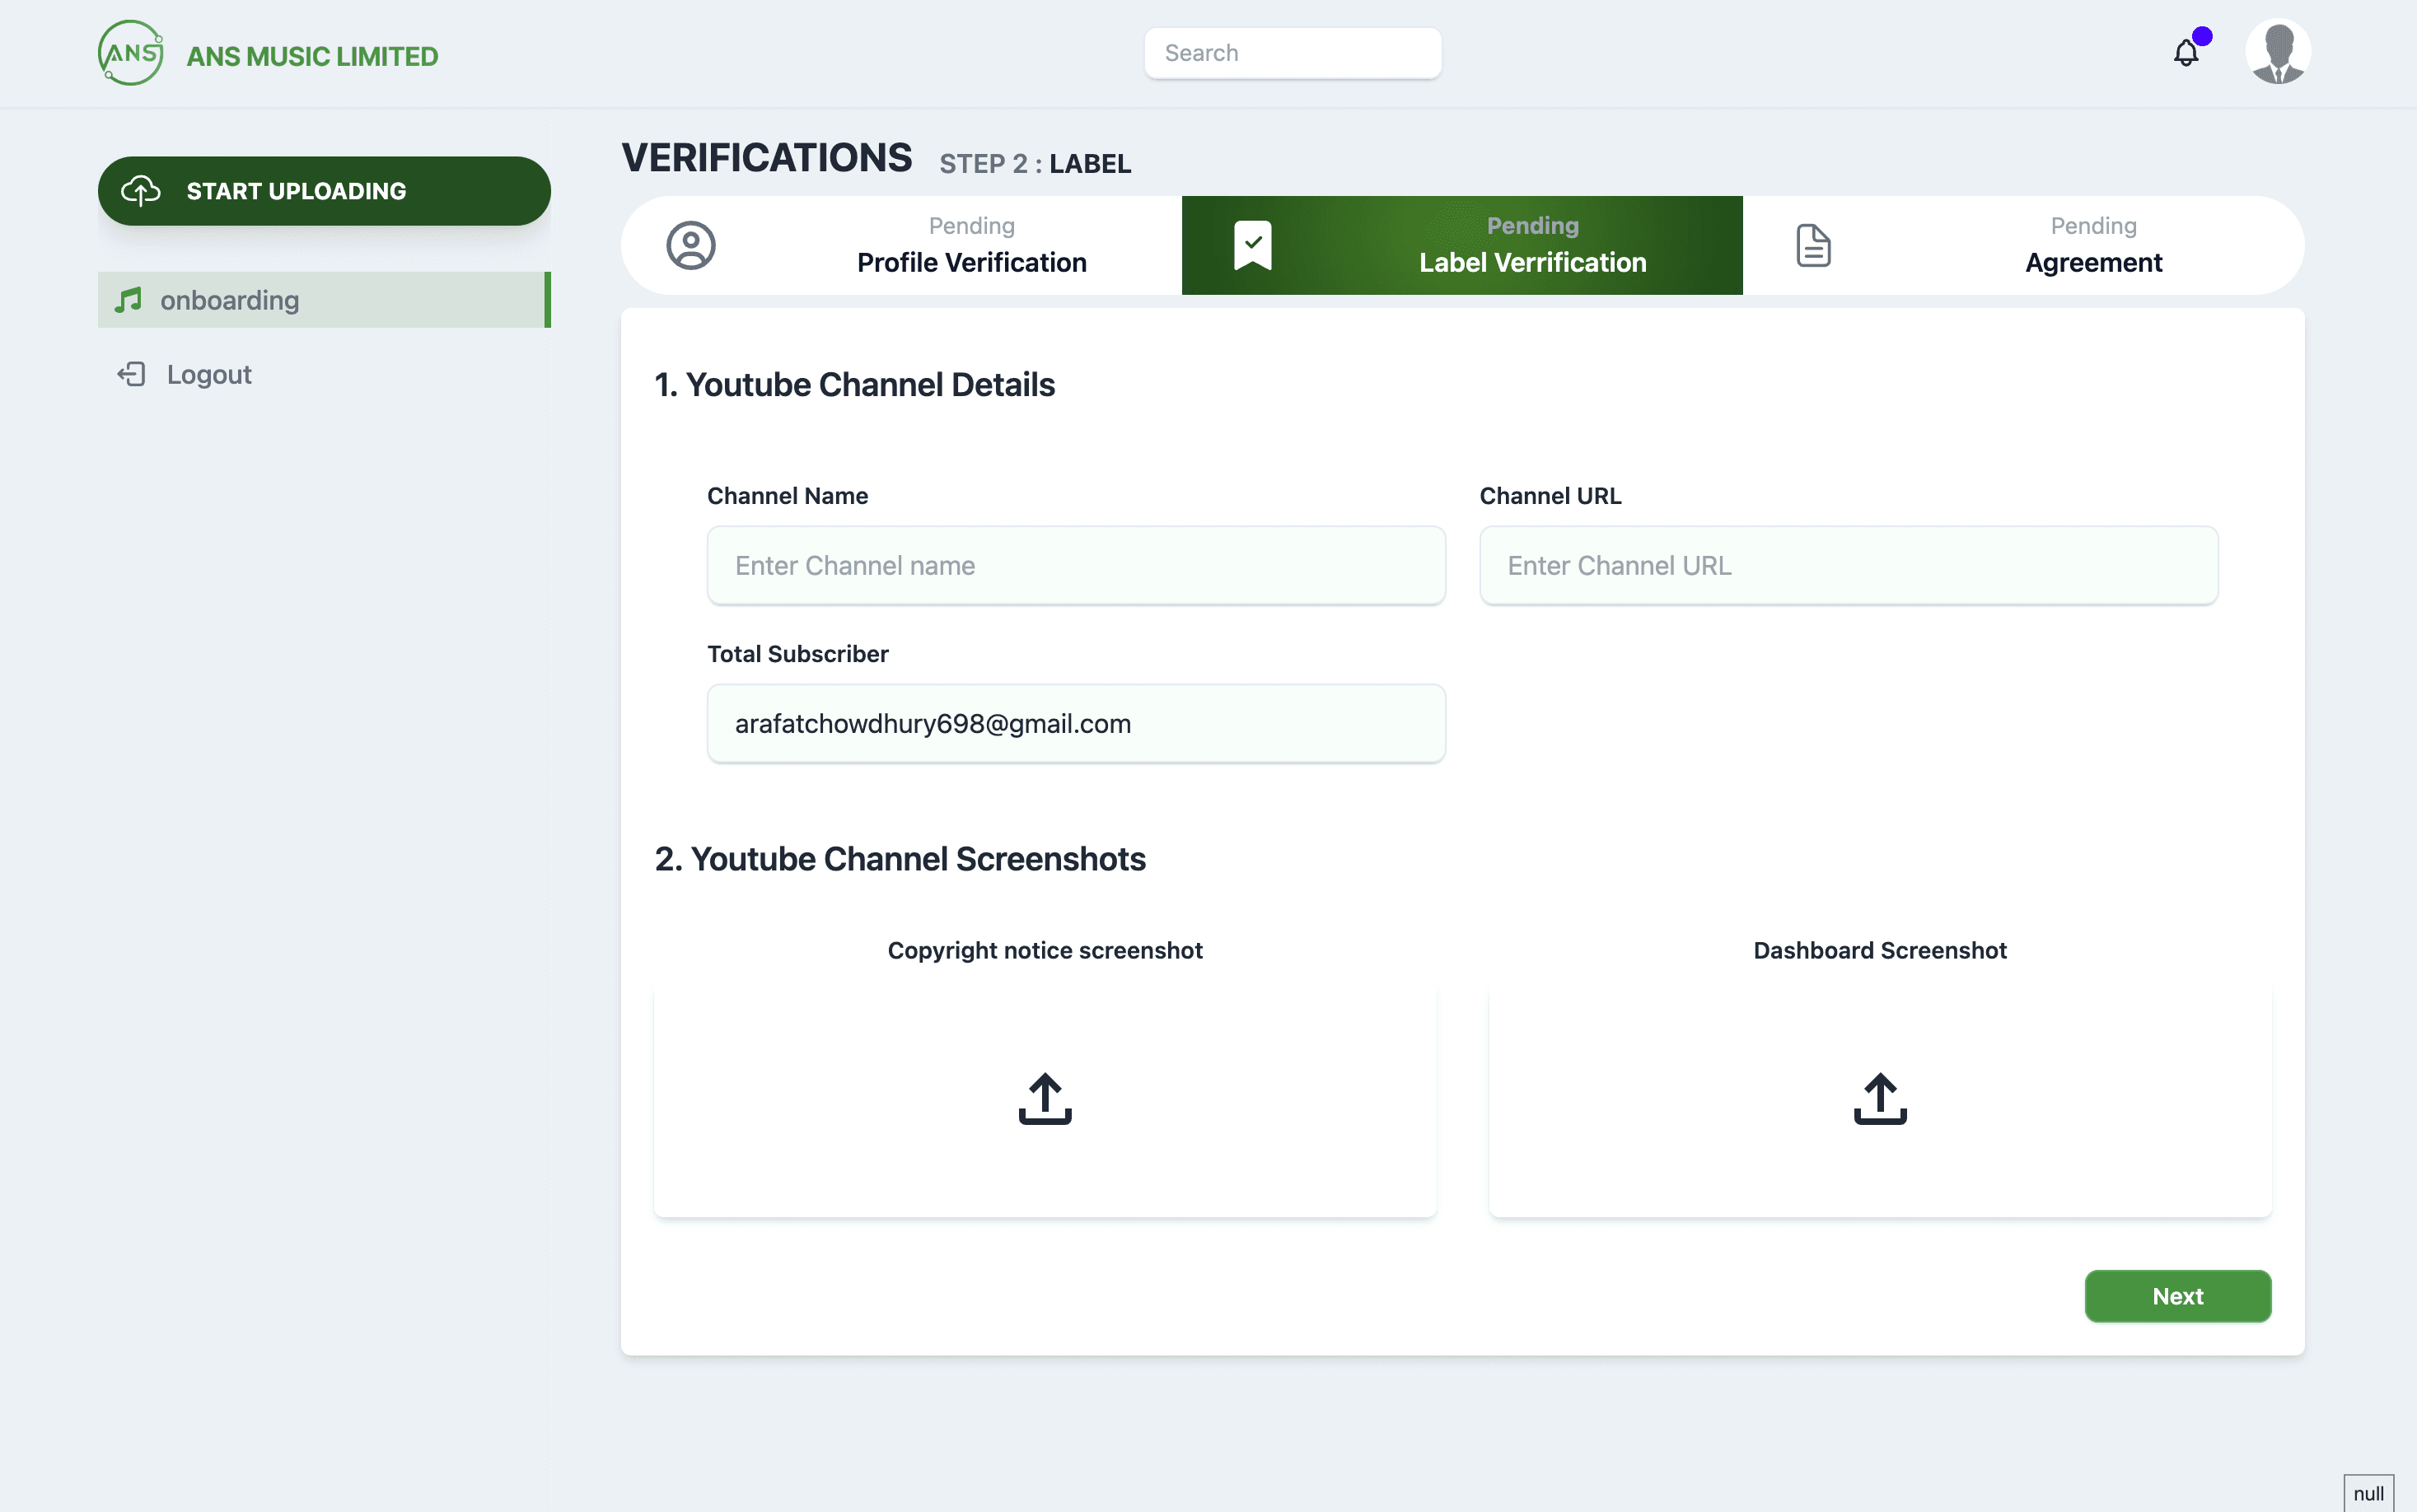This screenshot has width=2417, height=1512.
Task: Click the START UPLOADING button
Action: 324,191
